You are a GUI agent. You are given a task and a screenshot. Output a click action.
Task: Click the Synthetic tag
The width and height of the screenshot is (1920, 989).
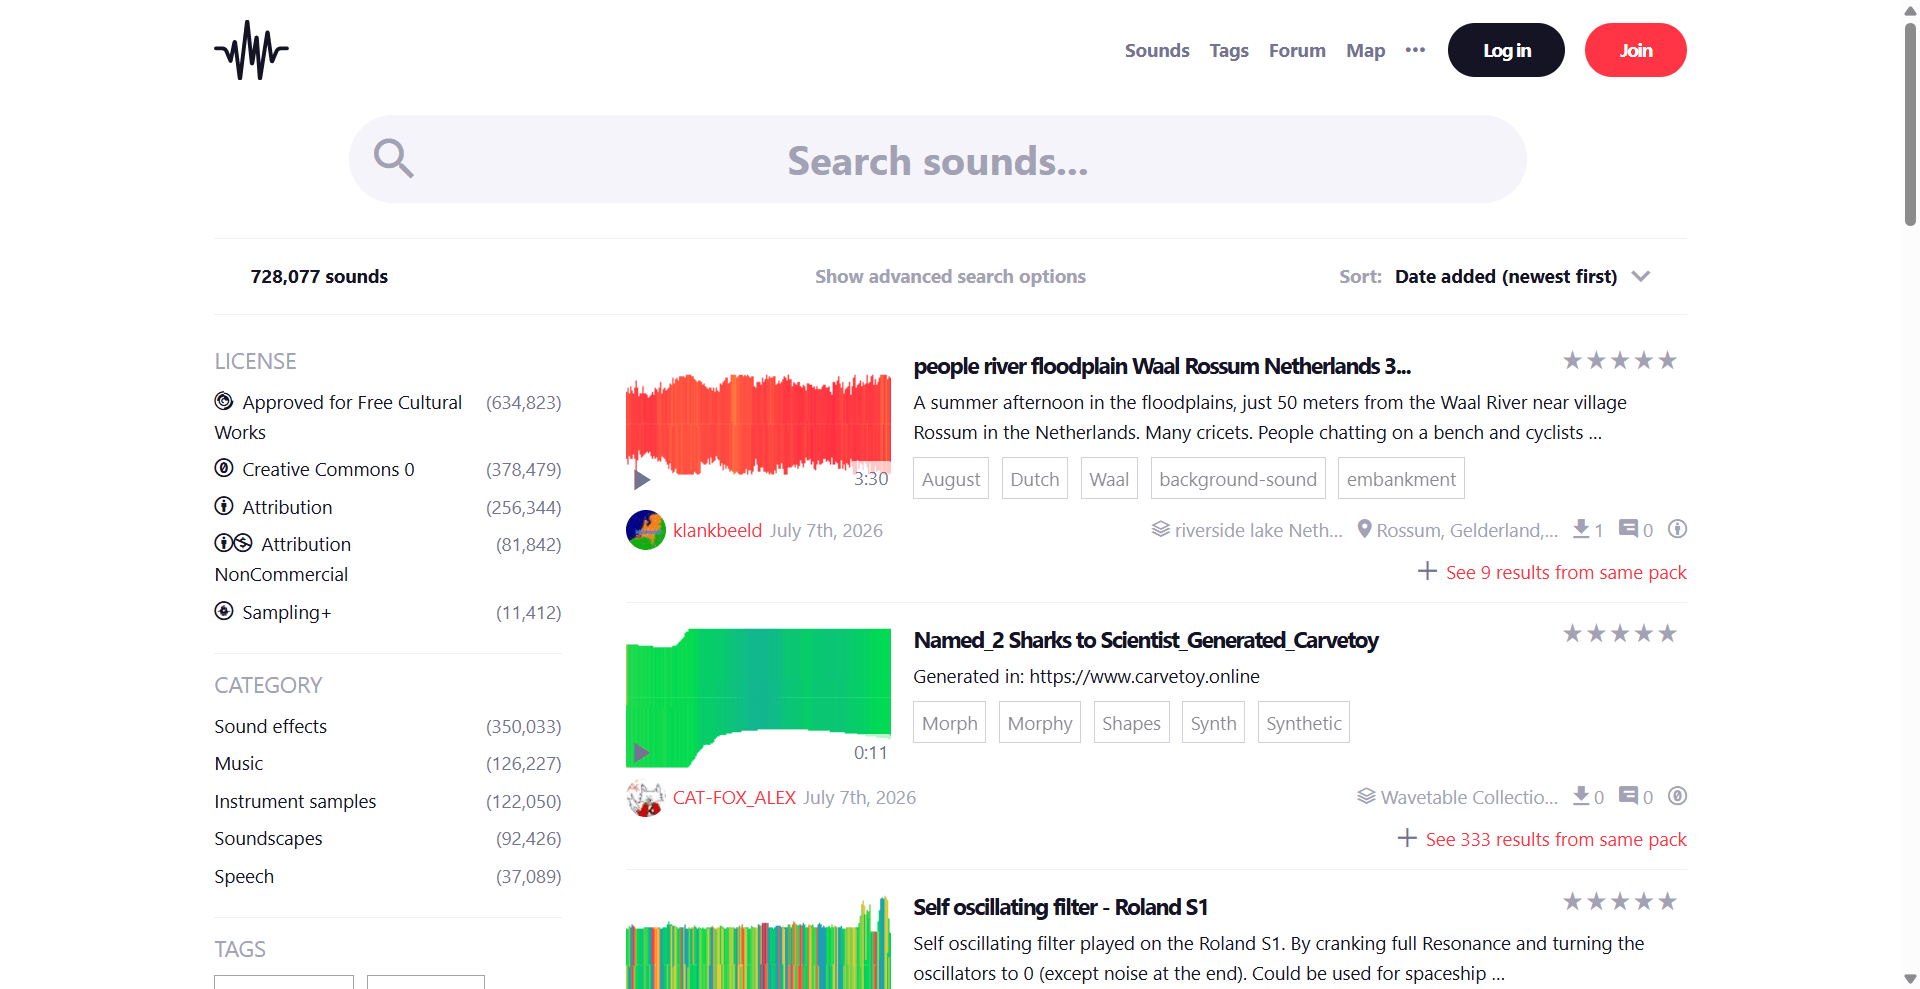[1304, 723]
